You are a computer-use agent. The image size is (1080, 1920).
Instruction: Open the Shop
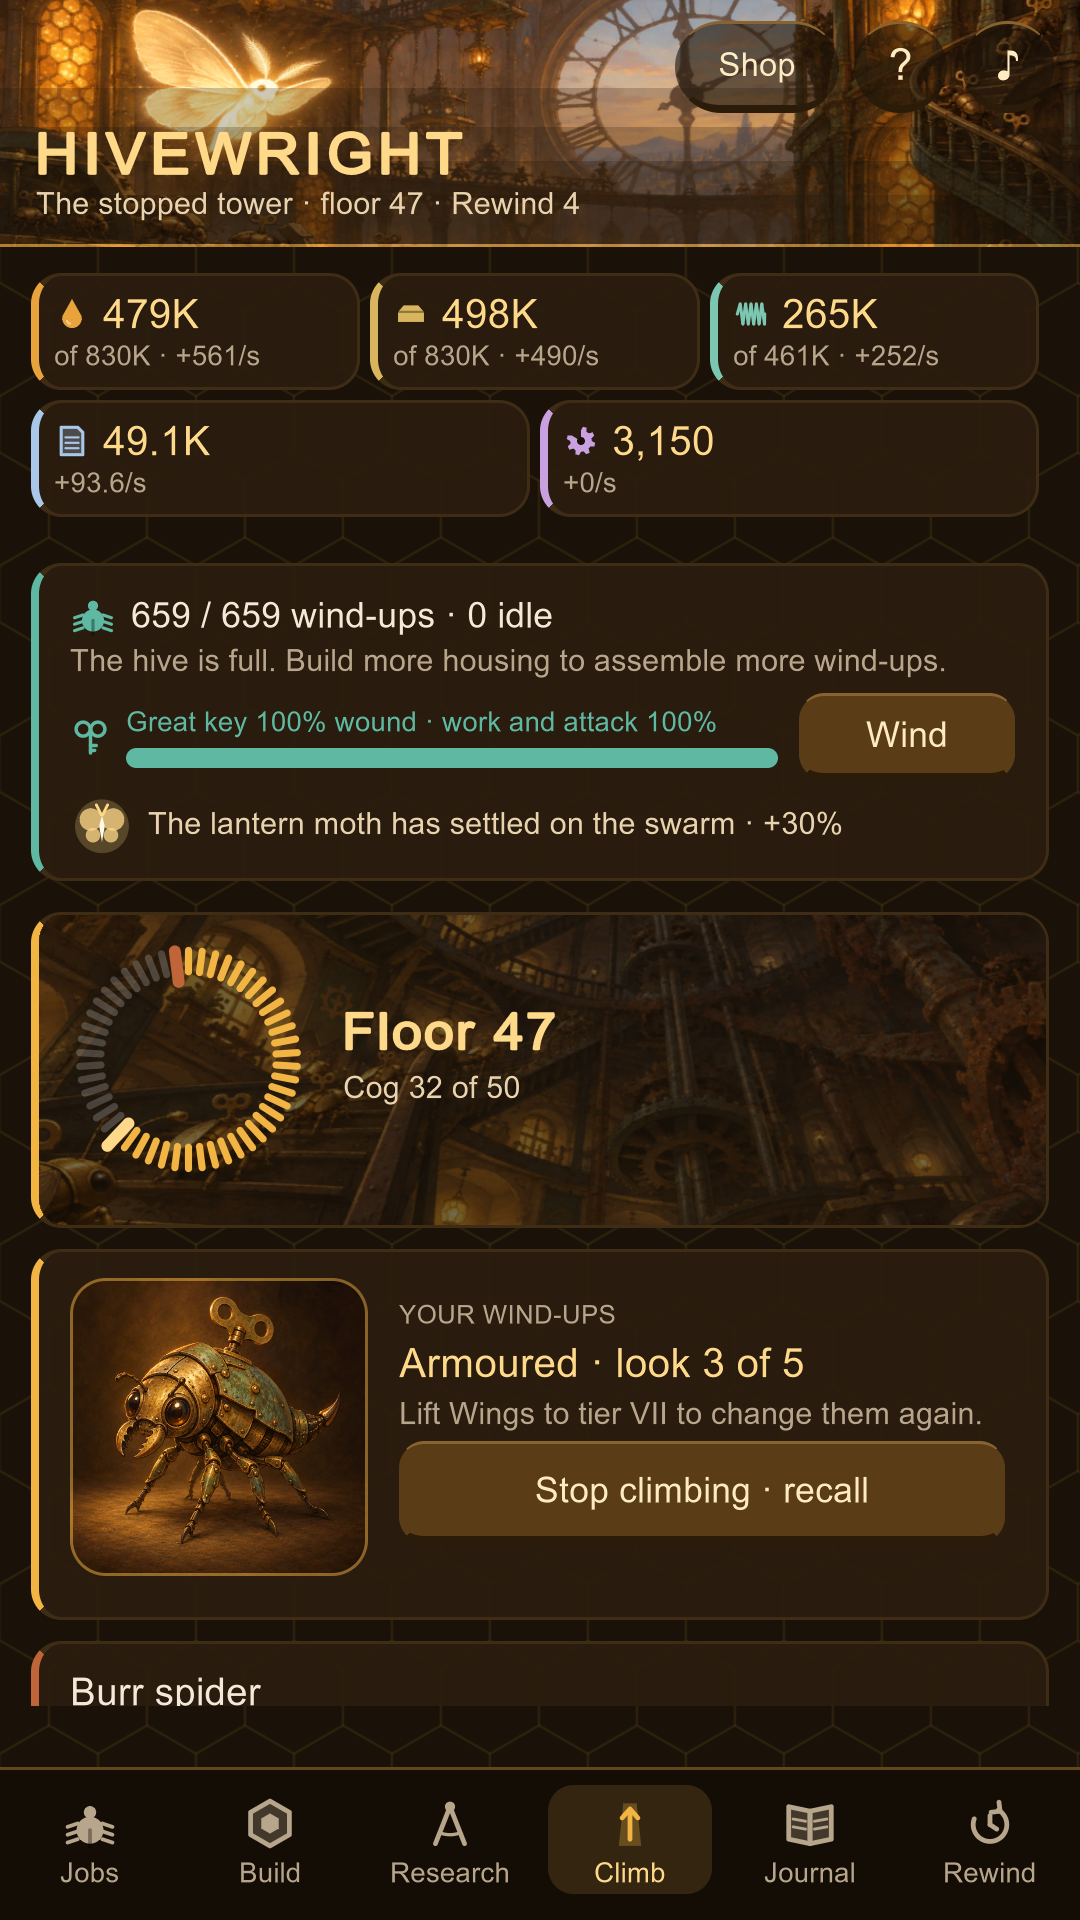(x=756, y=66)
